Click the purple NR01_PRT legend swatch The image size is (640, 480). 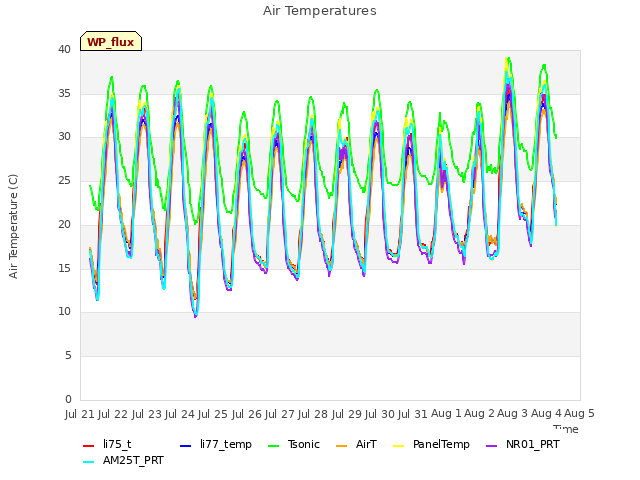pos(491,446)
